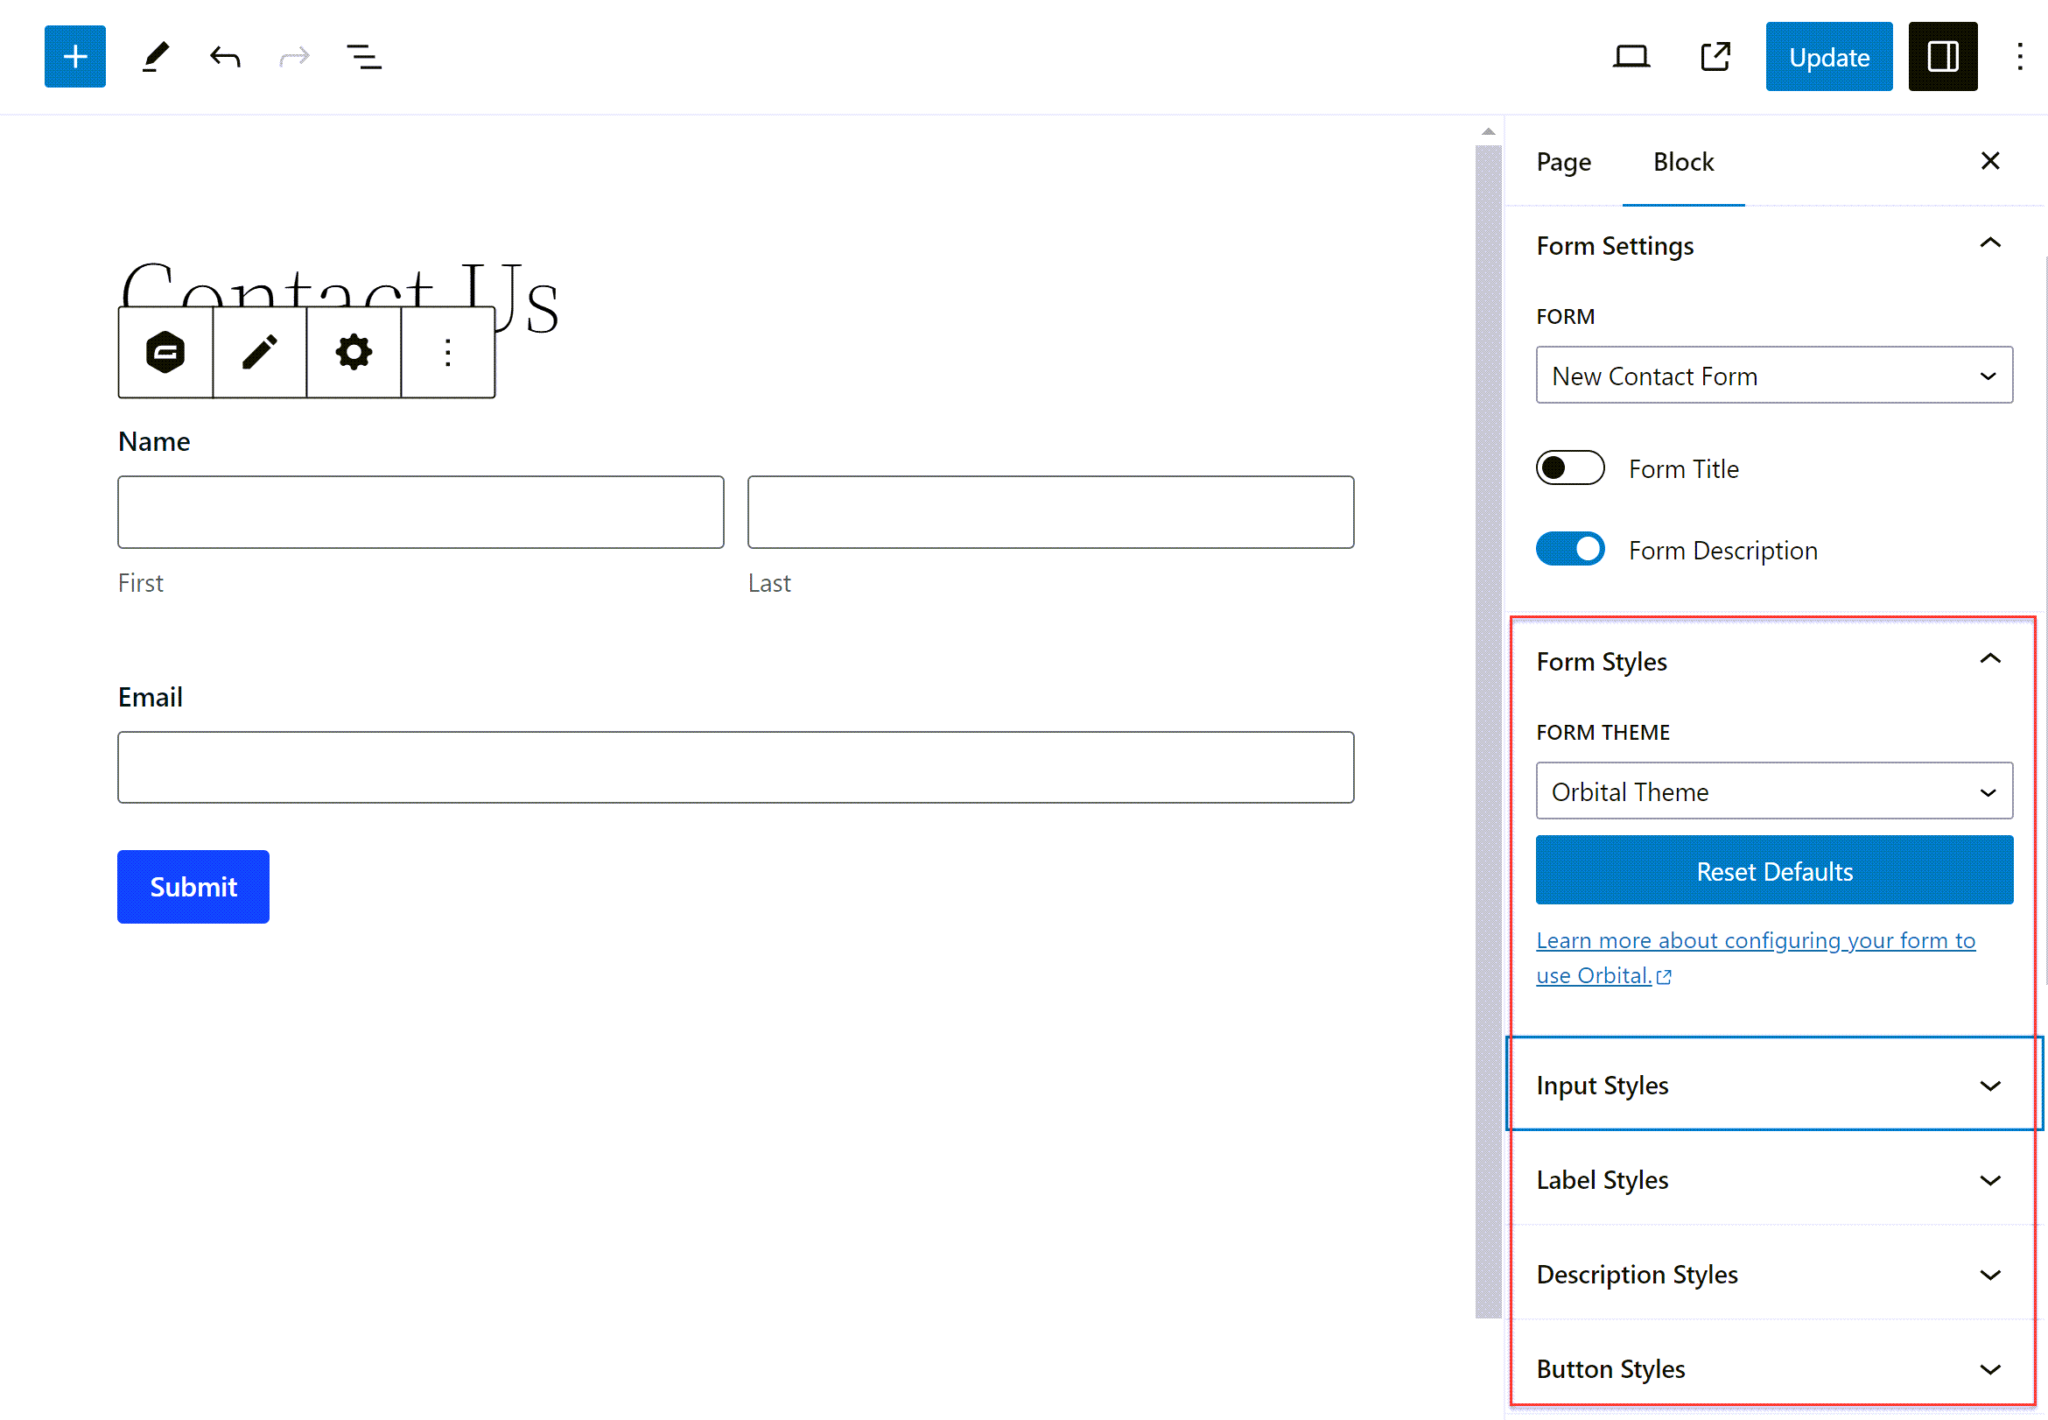2048x1420 pixels.
Task: Click the Update button
Action: click(x=1828, y=57)
